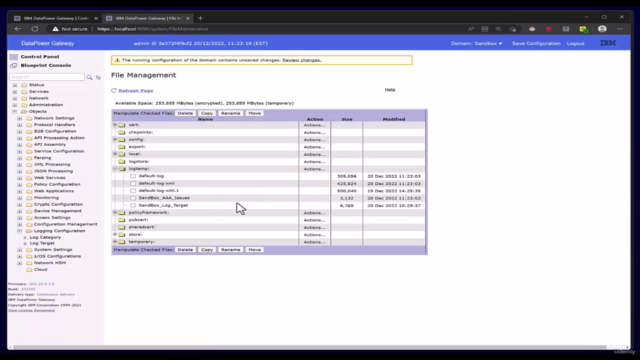
Task: Click the favorites star icon in address bar
Action: pyautogui.click(x=513, y=29)
